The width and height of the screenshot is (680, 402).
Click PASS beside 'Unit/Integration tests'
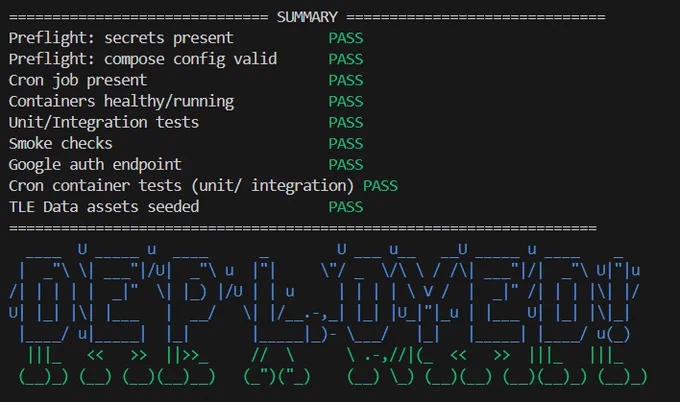[x=346, y=123]
